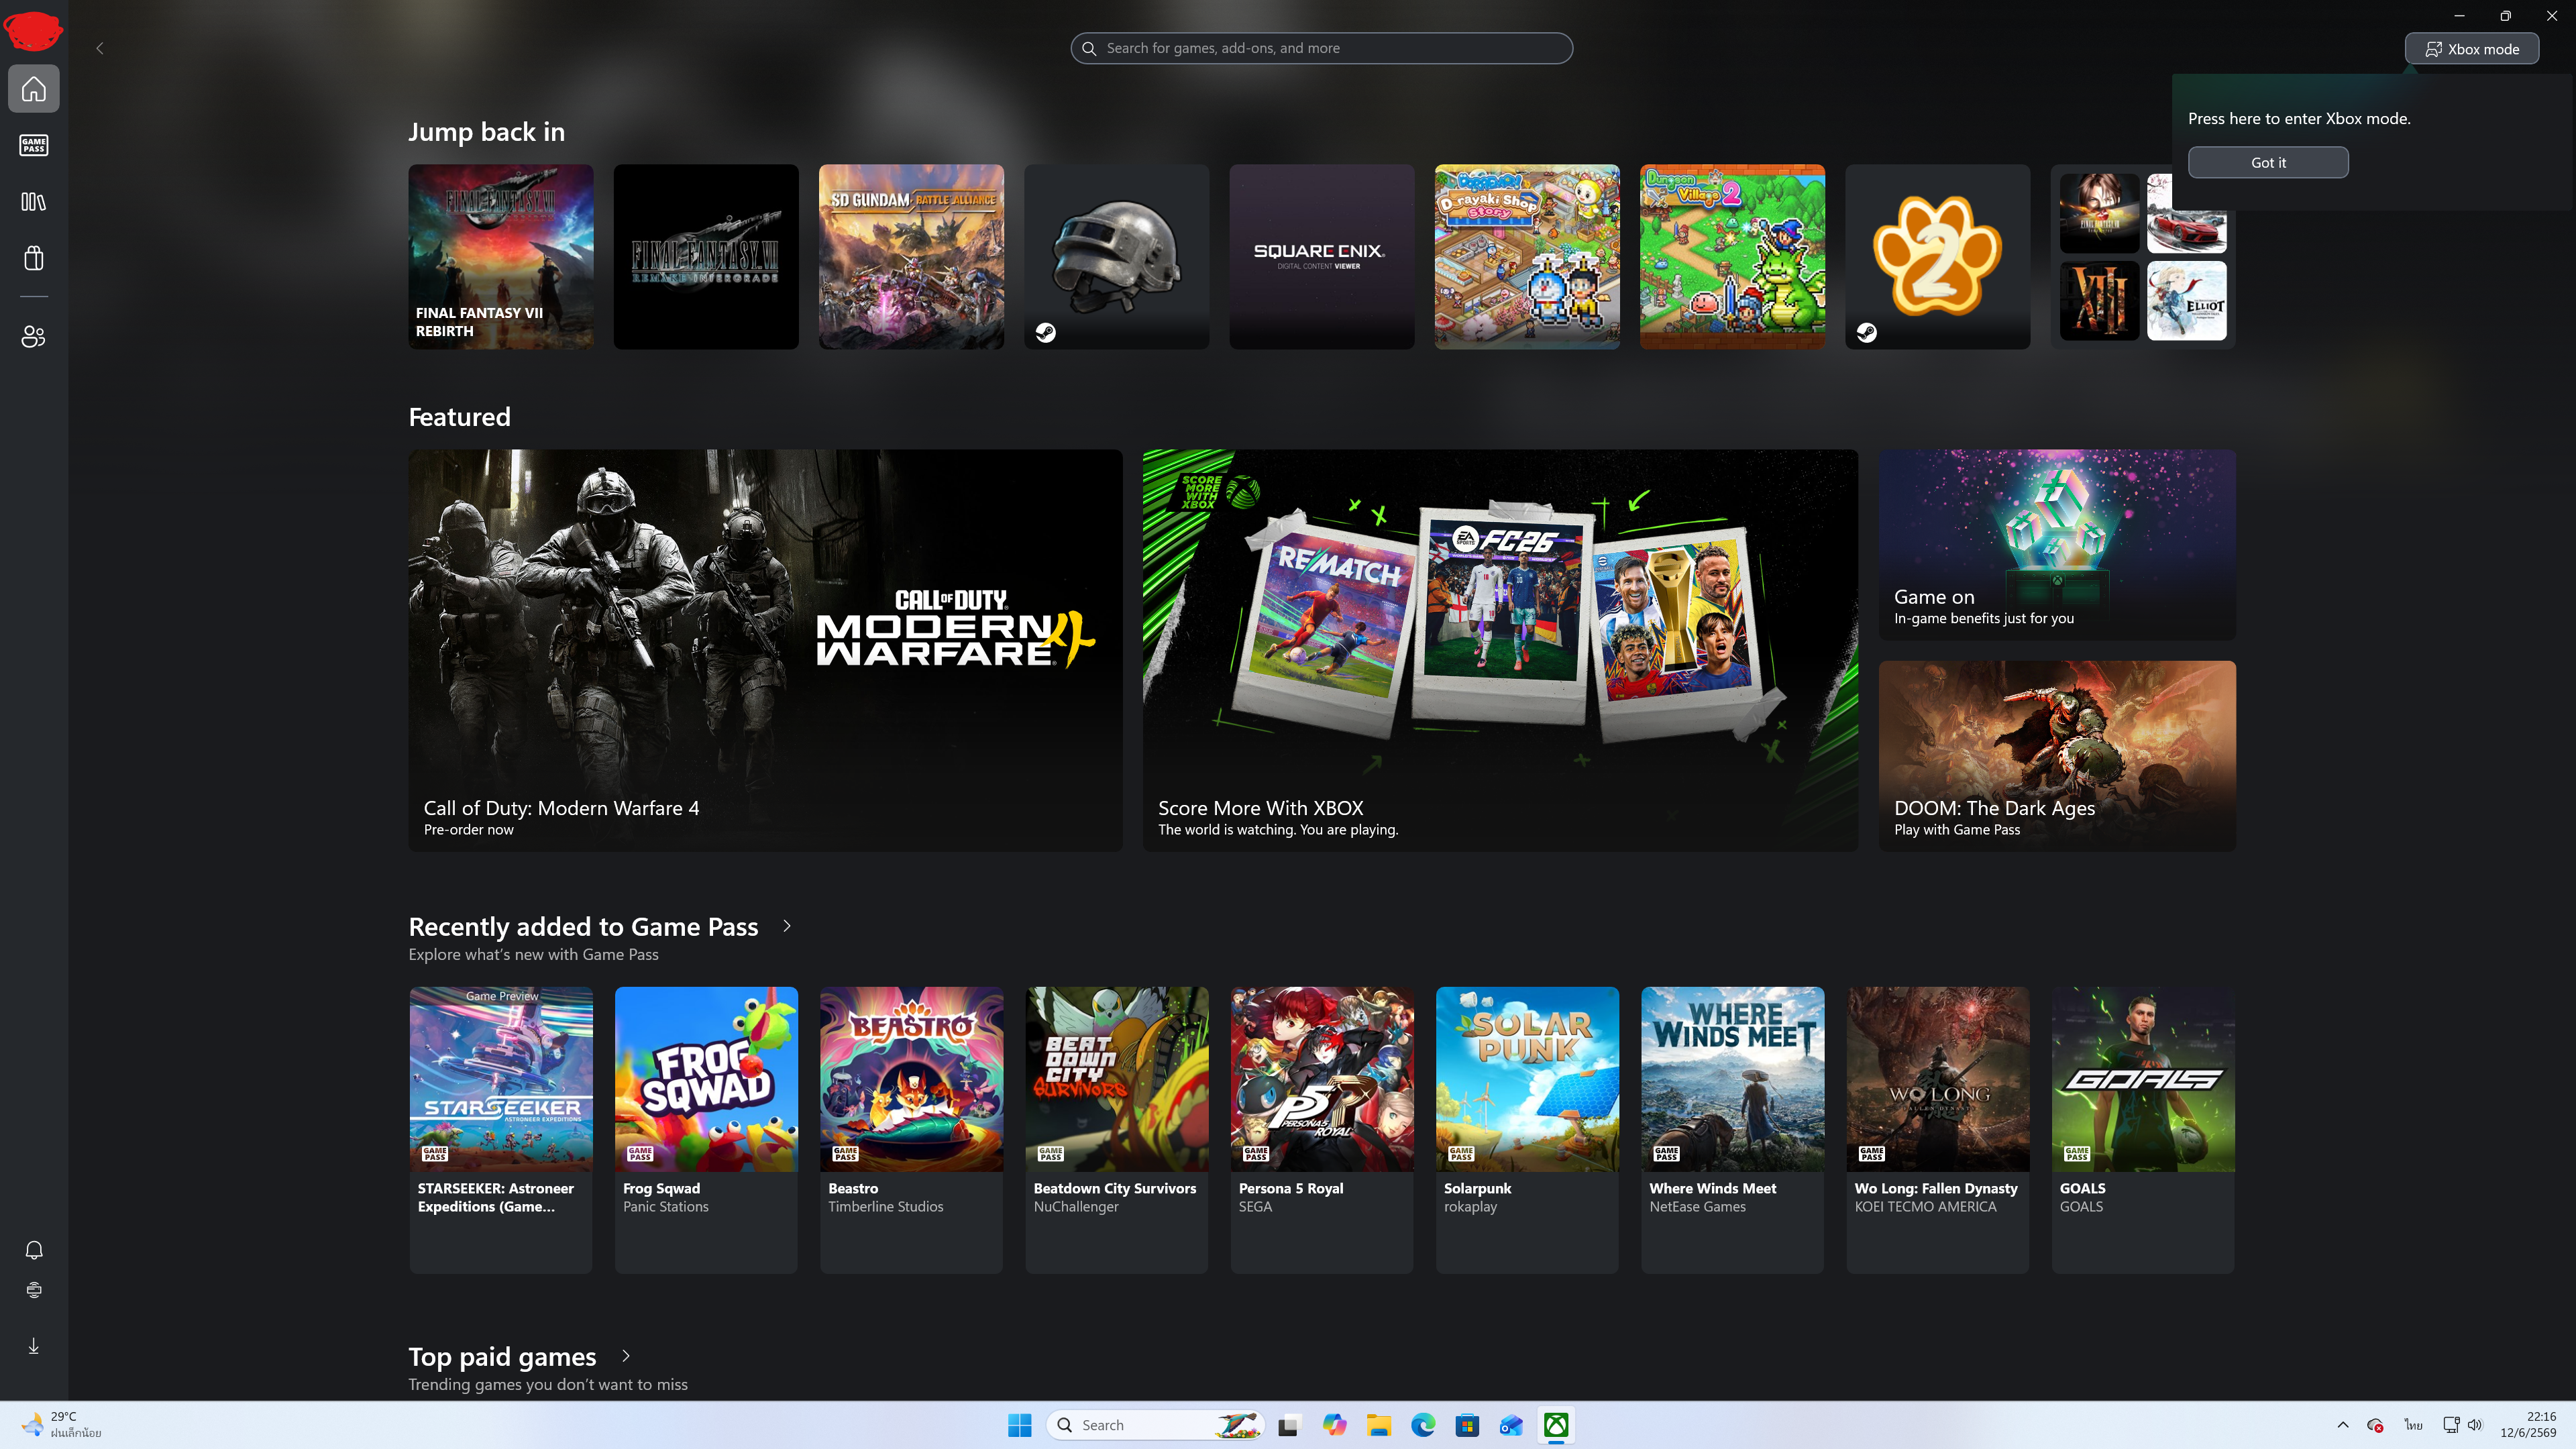
Task: Open the GOALS game card
Action: point(2143,1130)
